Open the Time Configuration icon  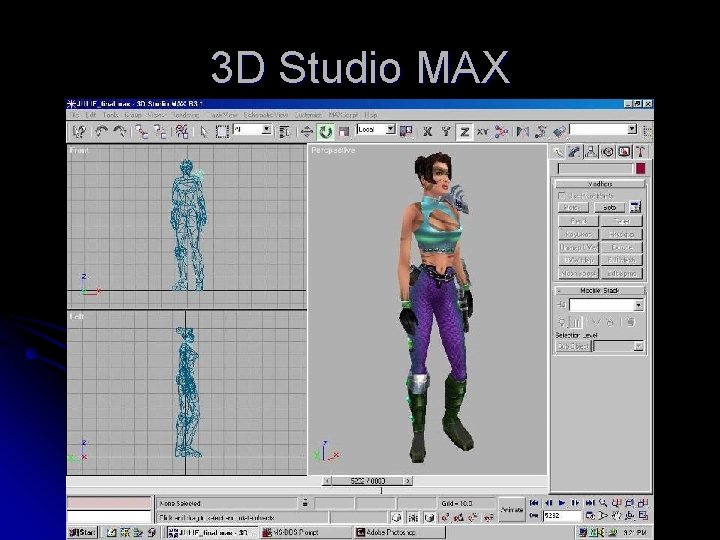(x=590, y=516)
